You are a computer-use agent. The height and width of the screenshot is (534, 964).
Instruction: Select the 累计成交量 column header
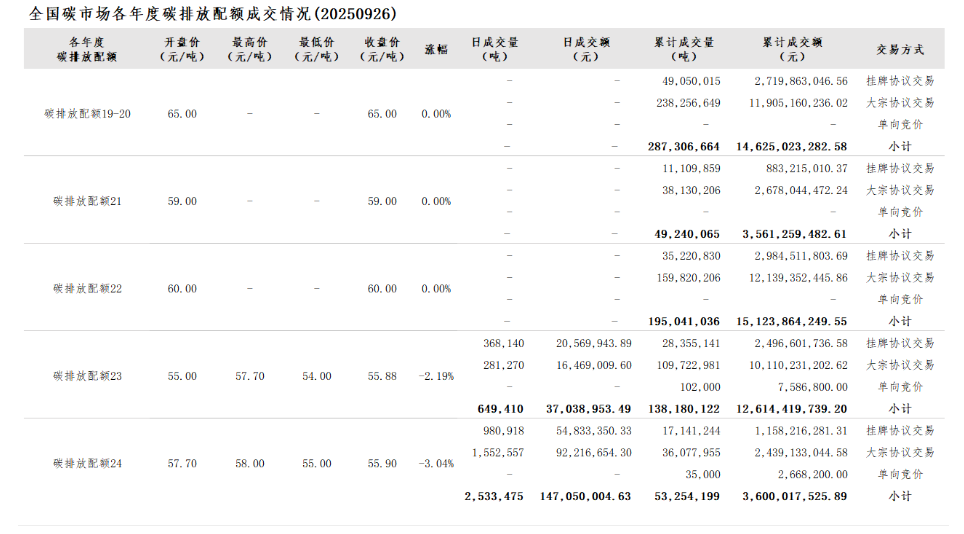click(684, 49)
